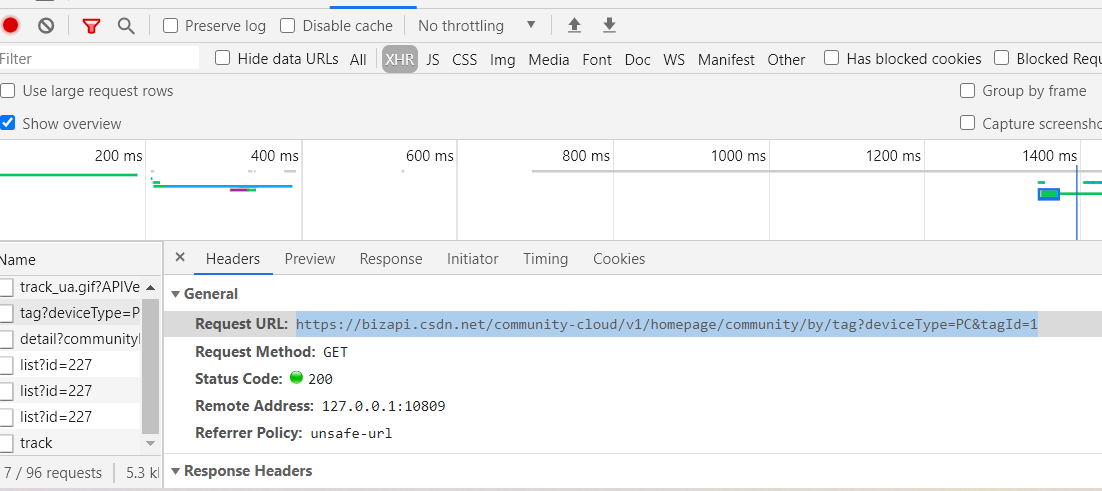Click the request list scroll-up arrow
Image resolution: width=1102 pixels, height=491 pixels.
coord(150,287)
